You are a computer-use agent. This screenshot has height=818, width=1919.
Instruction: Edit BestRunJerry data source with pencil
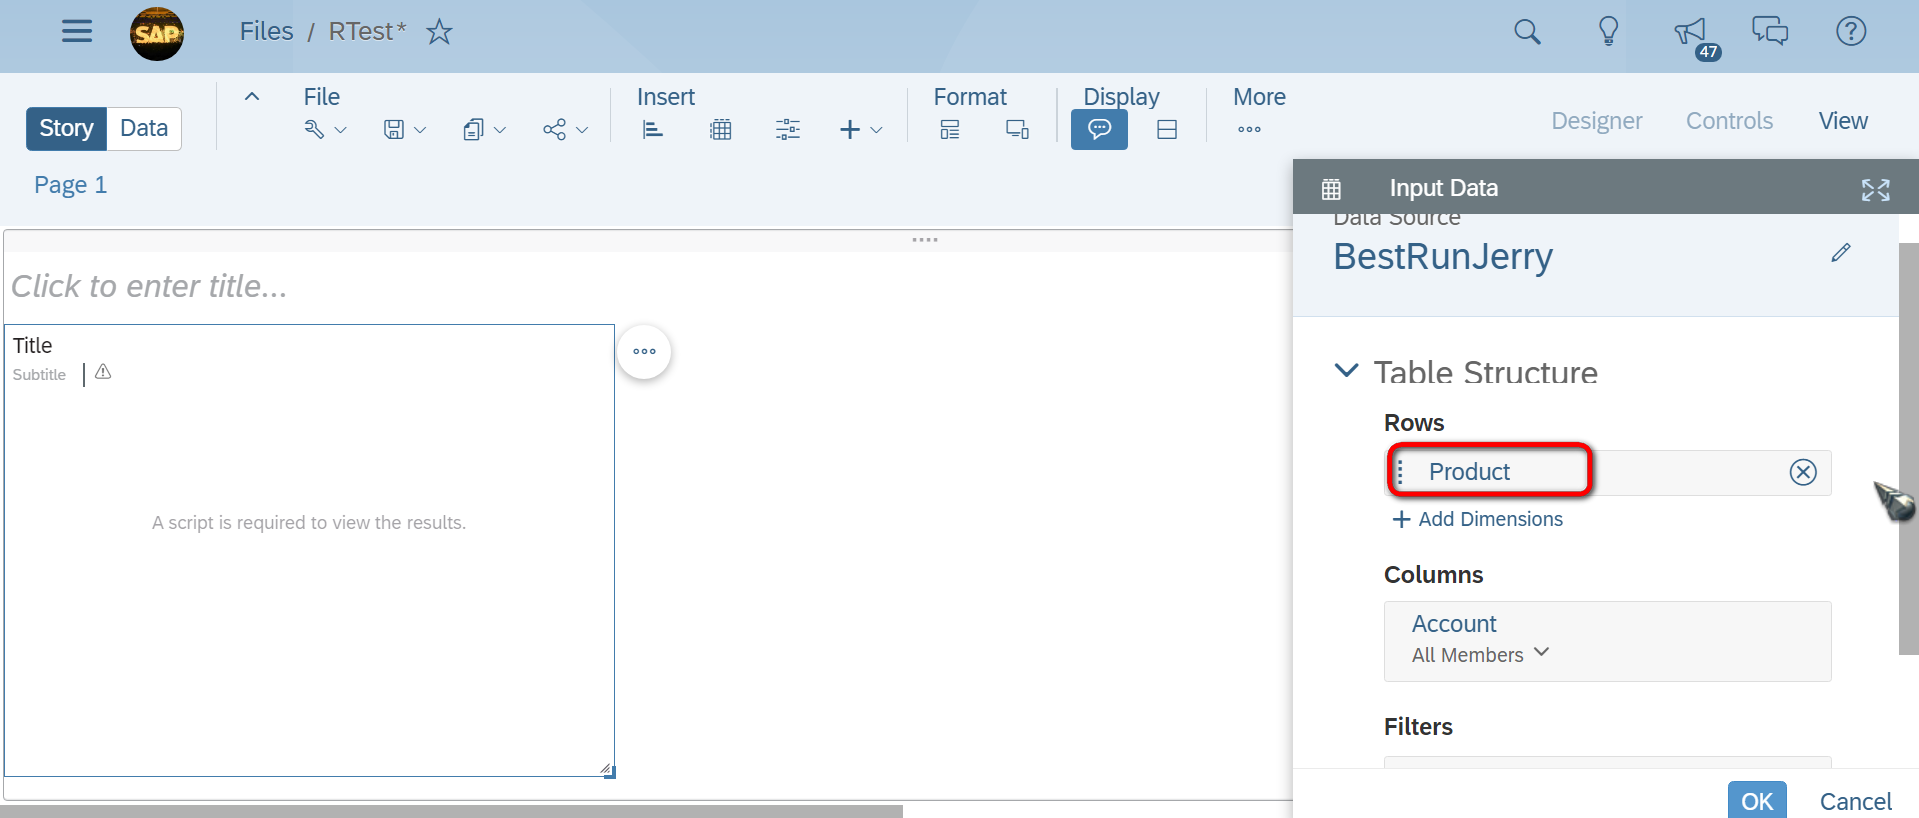point(1841,252)
